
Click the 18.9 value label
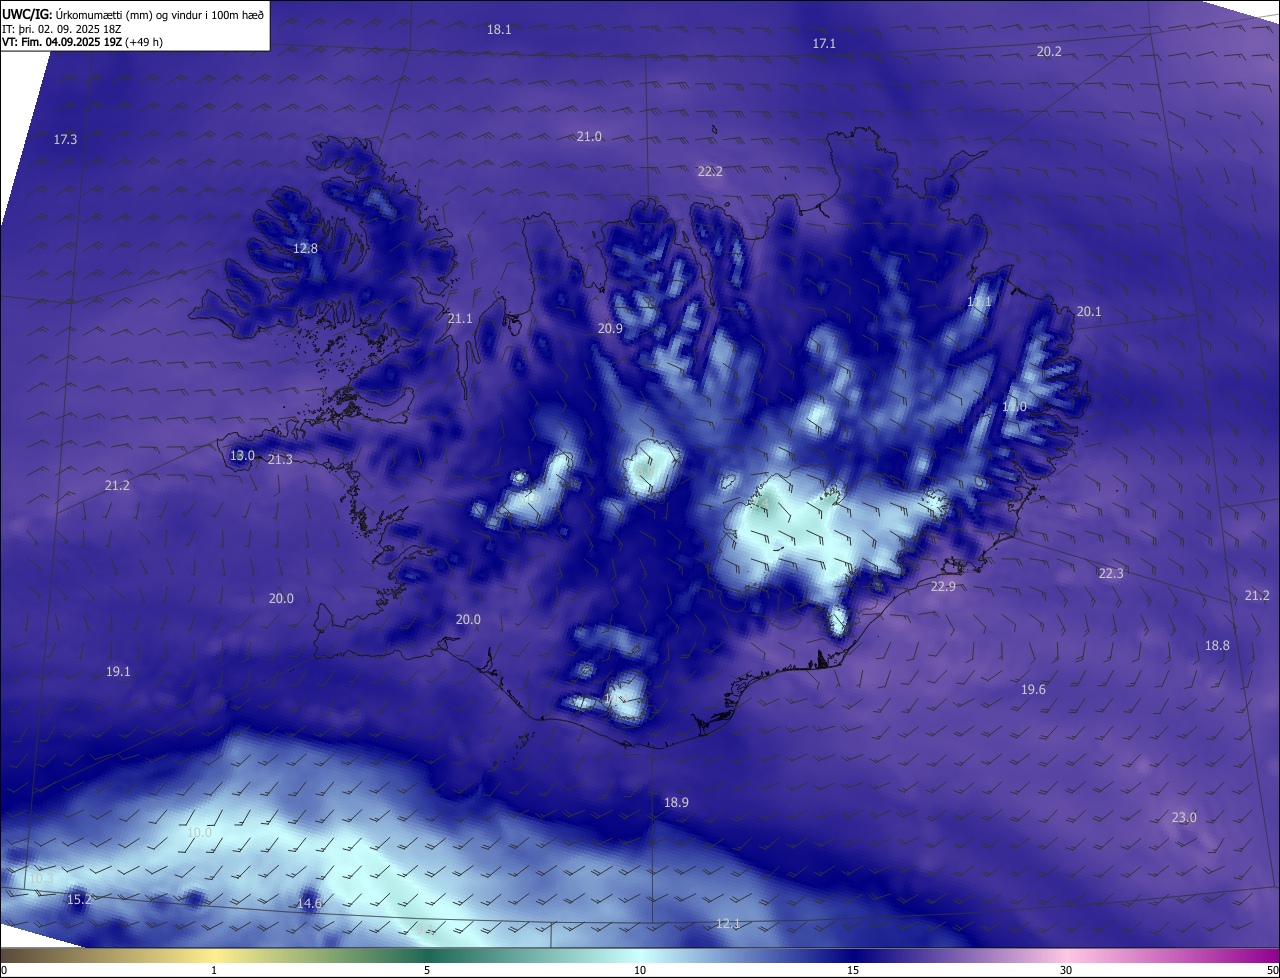676,803
